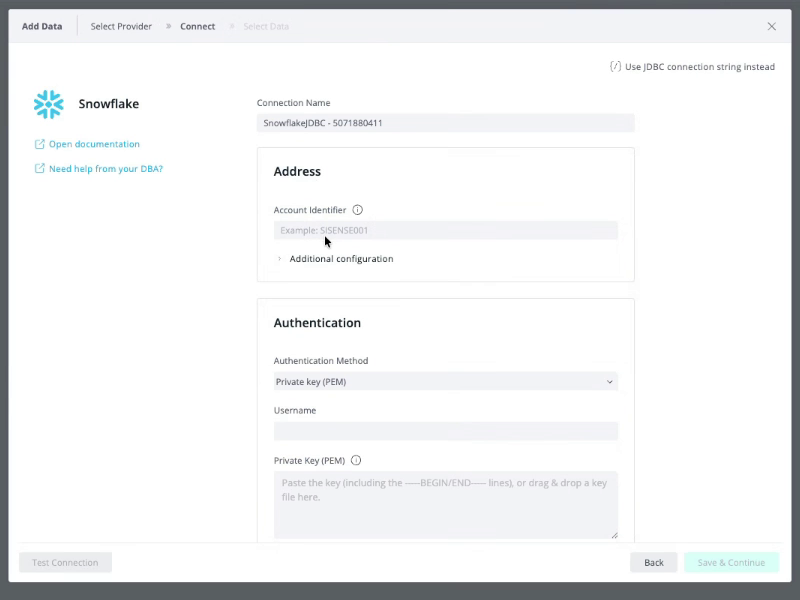Click the Authentication section heading
800x600 pixels.
pyautogui.click(x=317, y=323)
